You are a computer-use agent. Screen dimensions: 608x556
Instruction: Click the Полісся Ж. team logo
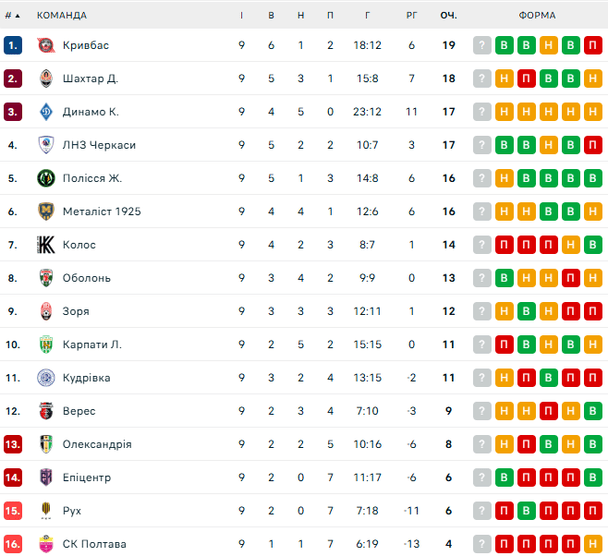[x=45, y=178]
